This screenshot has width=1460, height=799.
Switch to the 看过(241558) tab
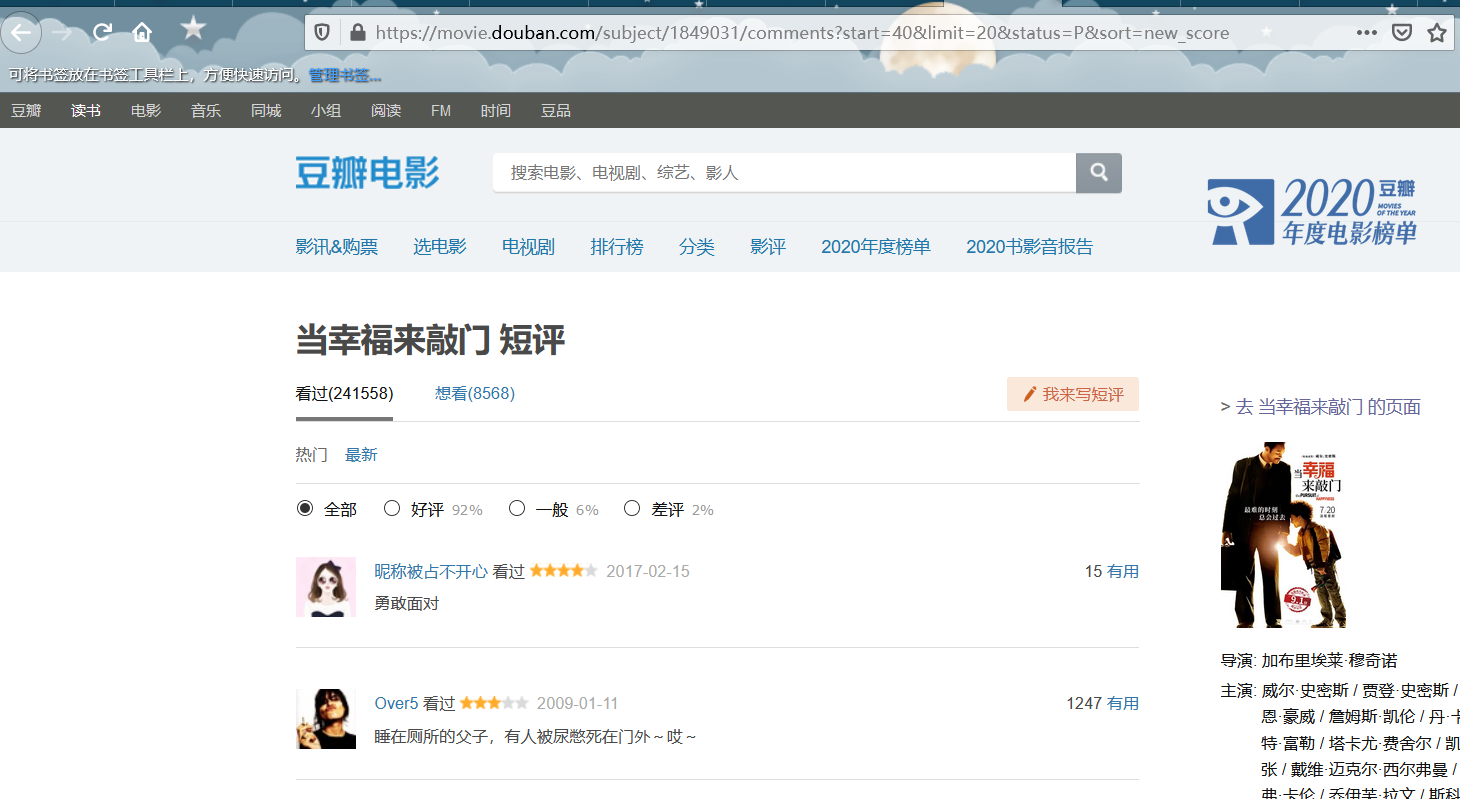pyautogui.click(x=344, y=394)
